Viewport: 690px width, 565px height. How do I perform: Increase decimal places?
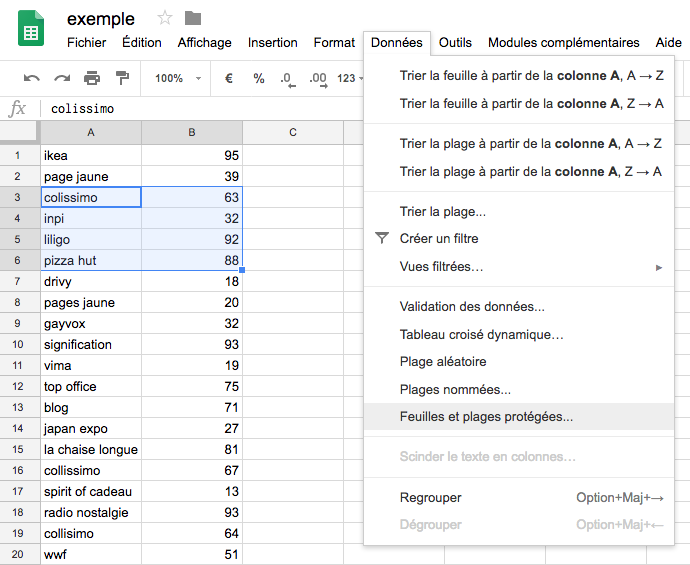point(318,78)
